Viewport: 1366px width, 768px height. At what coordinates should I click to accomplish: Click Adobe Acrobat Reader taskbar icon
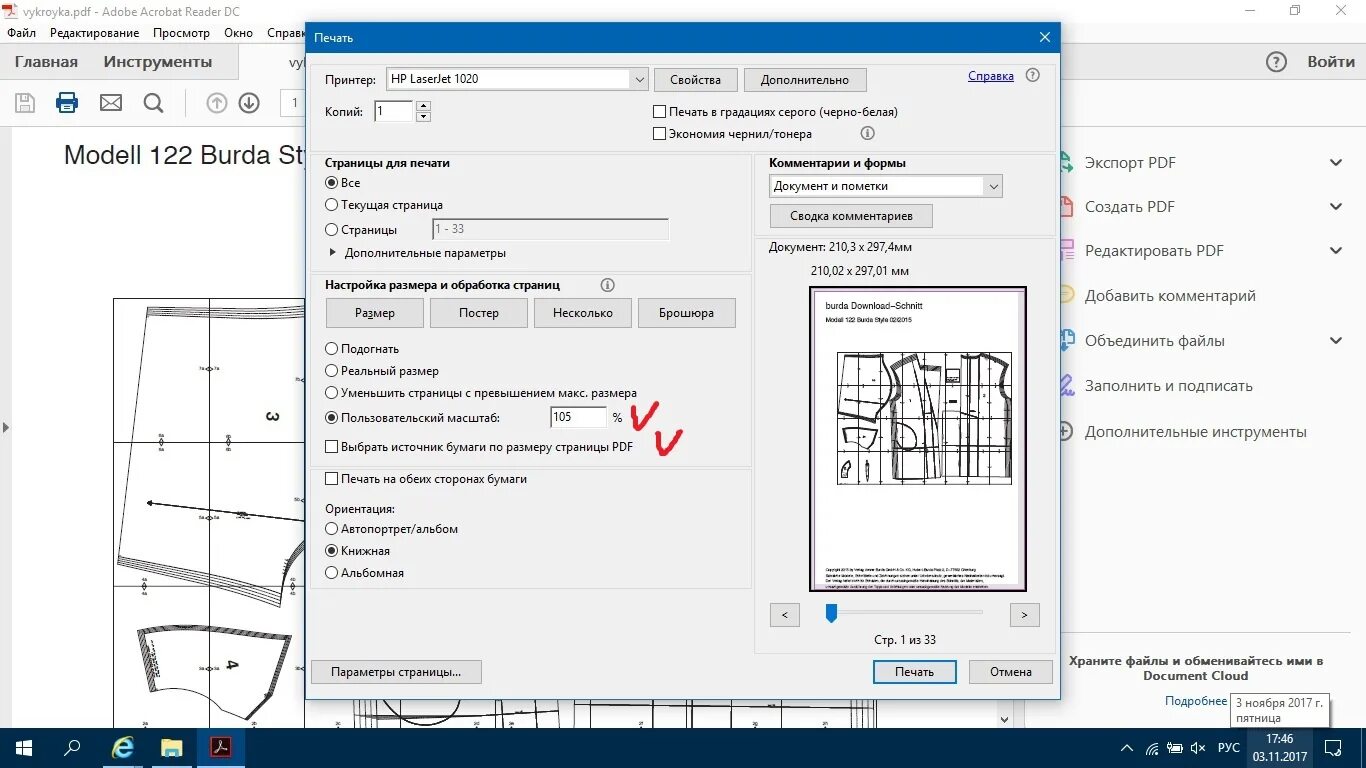[220, 748]
